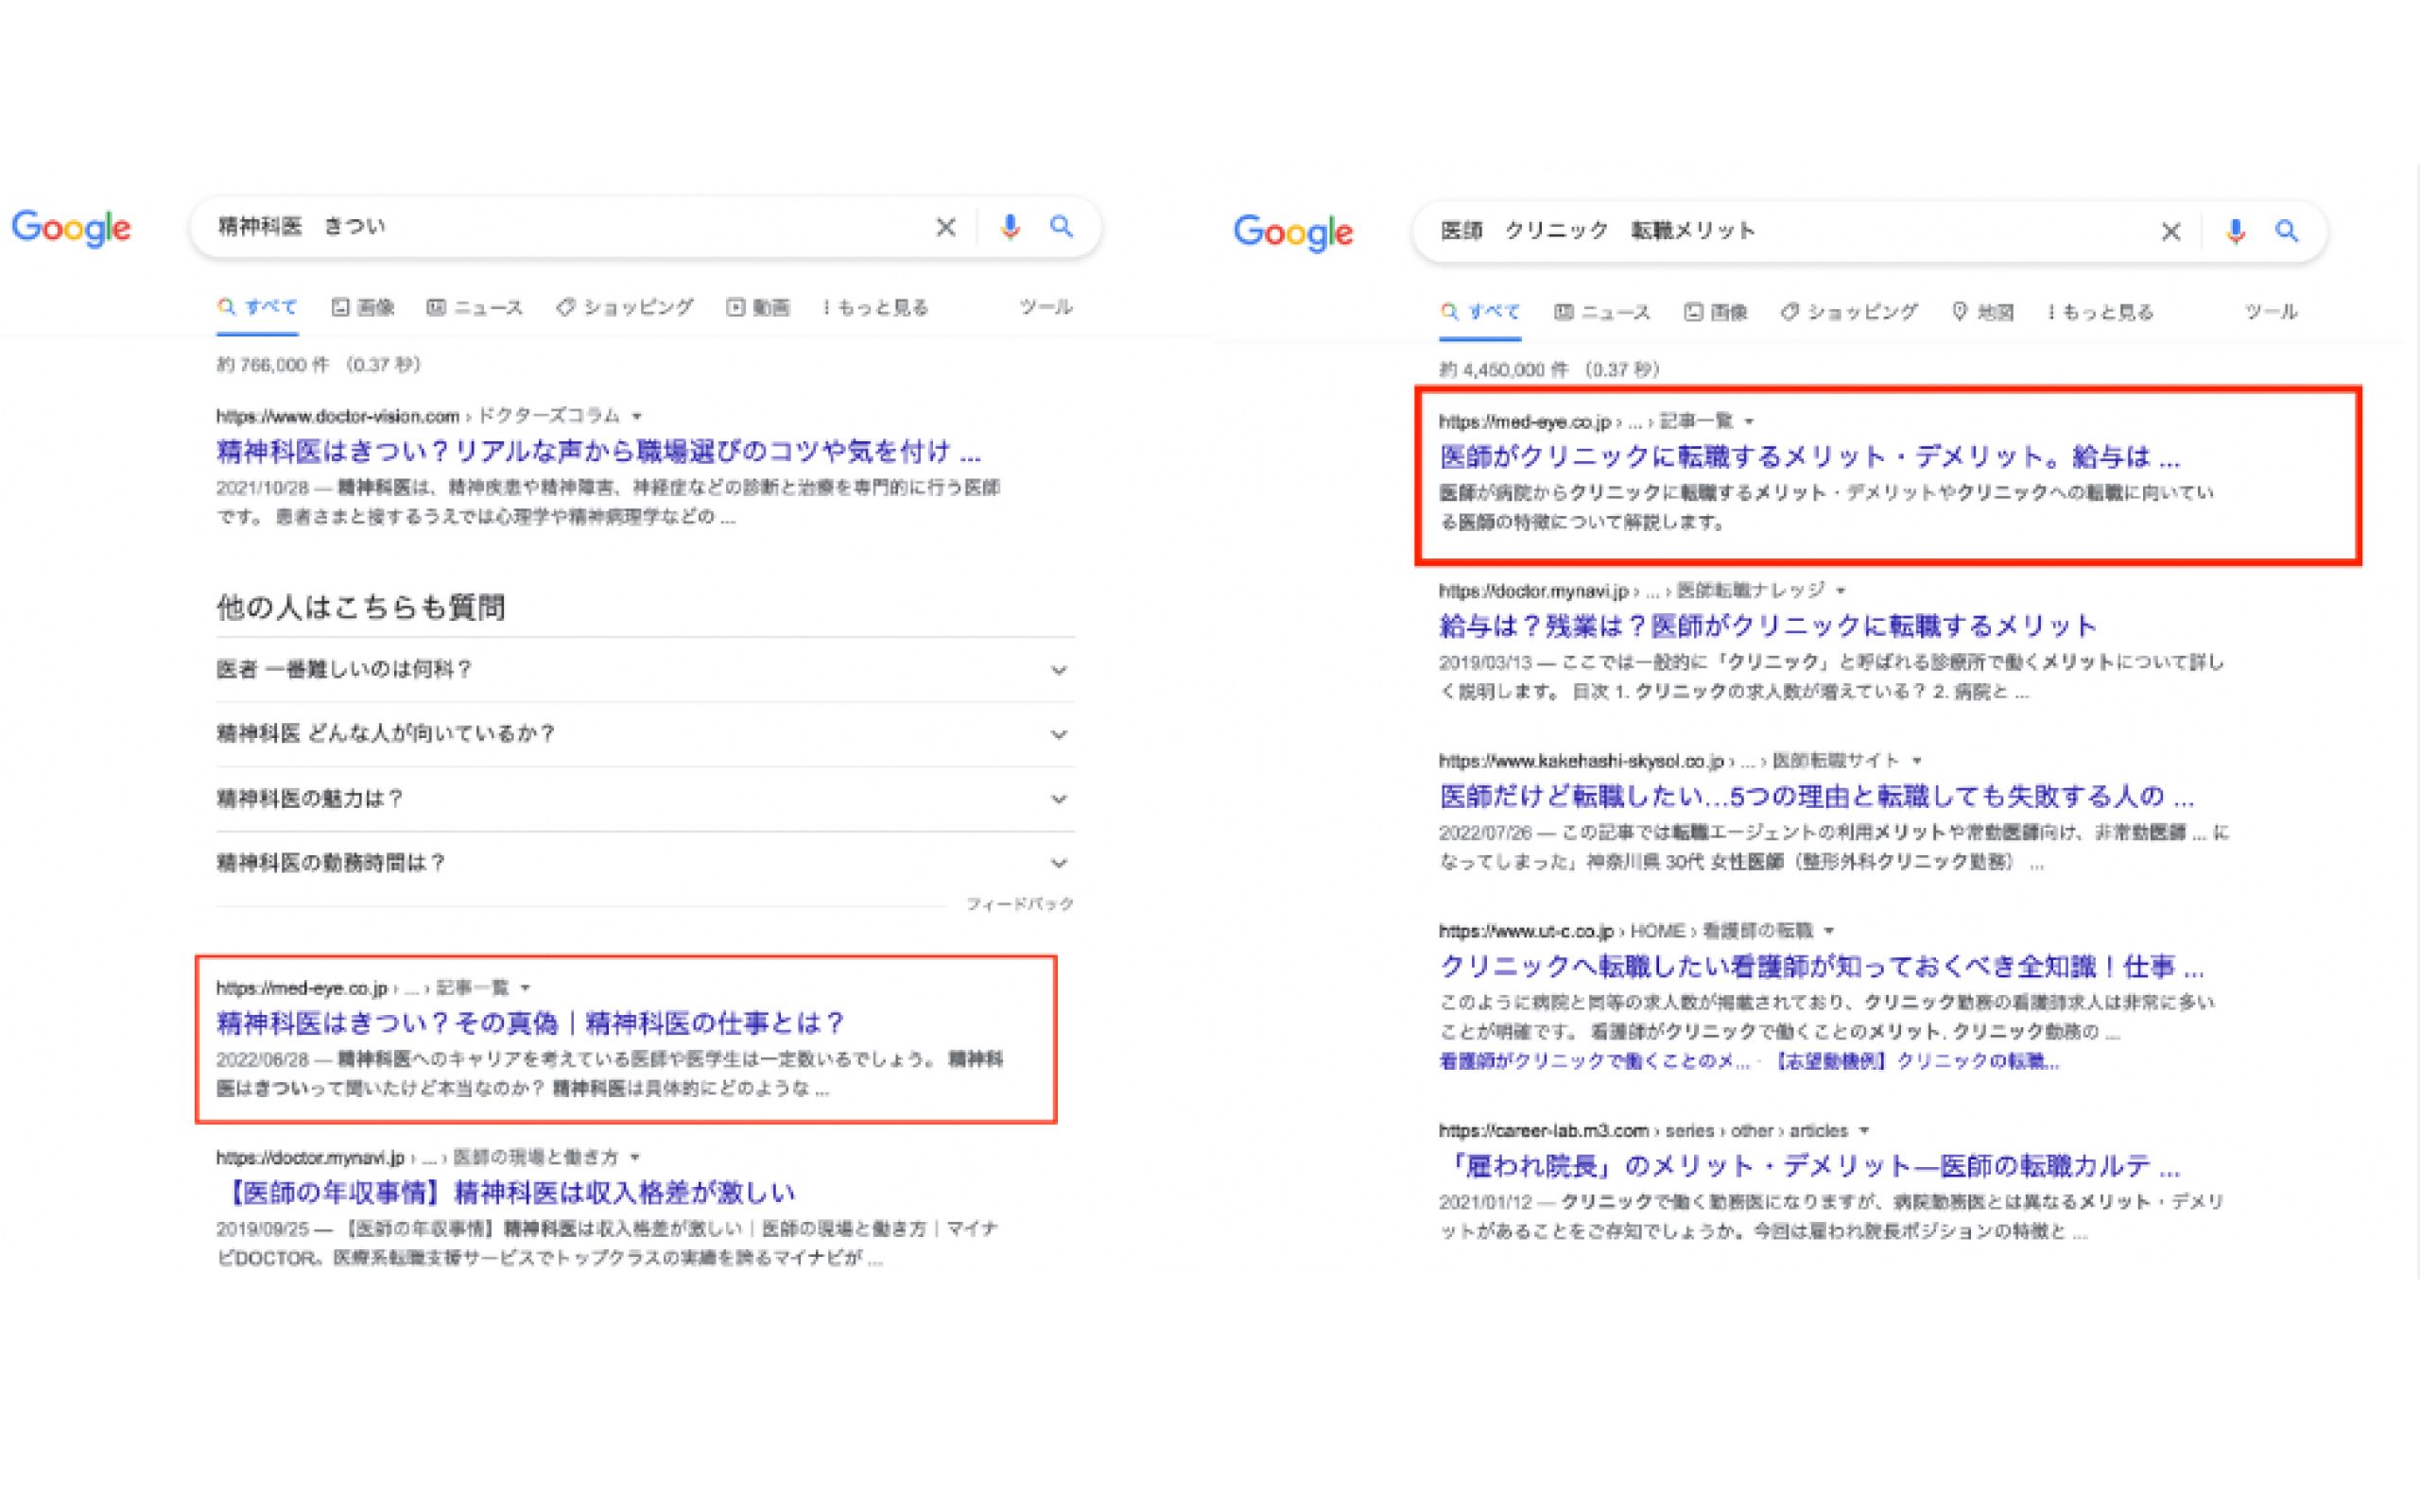Image resolution: width=2420 pixels, height=1512 pixels.
Task: Expand question 医者 一番難しいのは何科？
Action: pyautogui.click(x=1058, y=670)
